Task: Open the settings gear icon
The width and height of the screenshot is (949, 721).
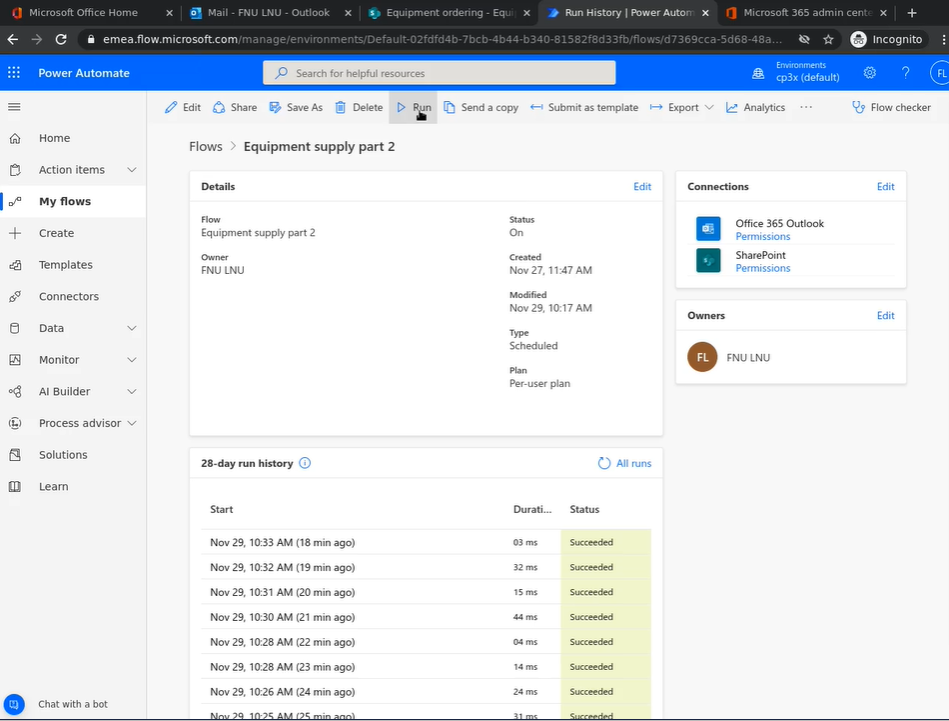Action: pyautogui.click(x=870, y=73)
